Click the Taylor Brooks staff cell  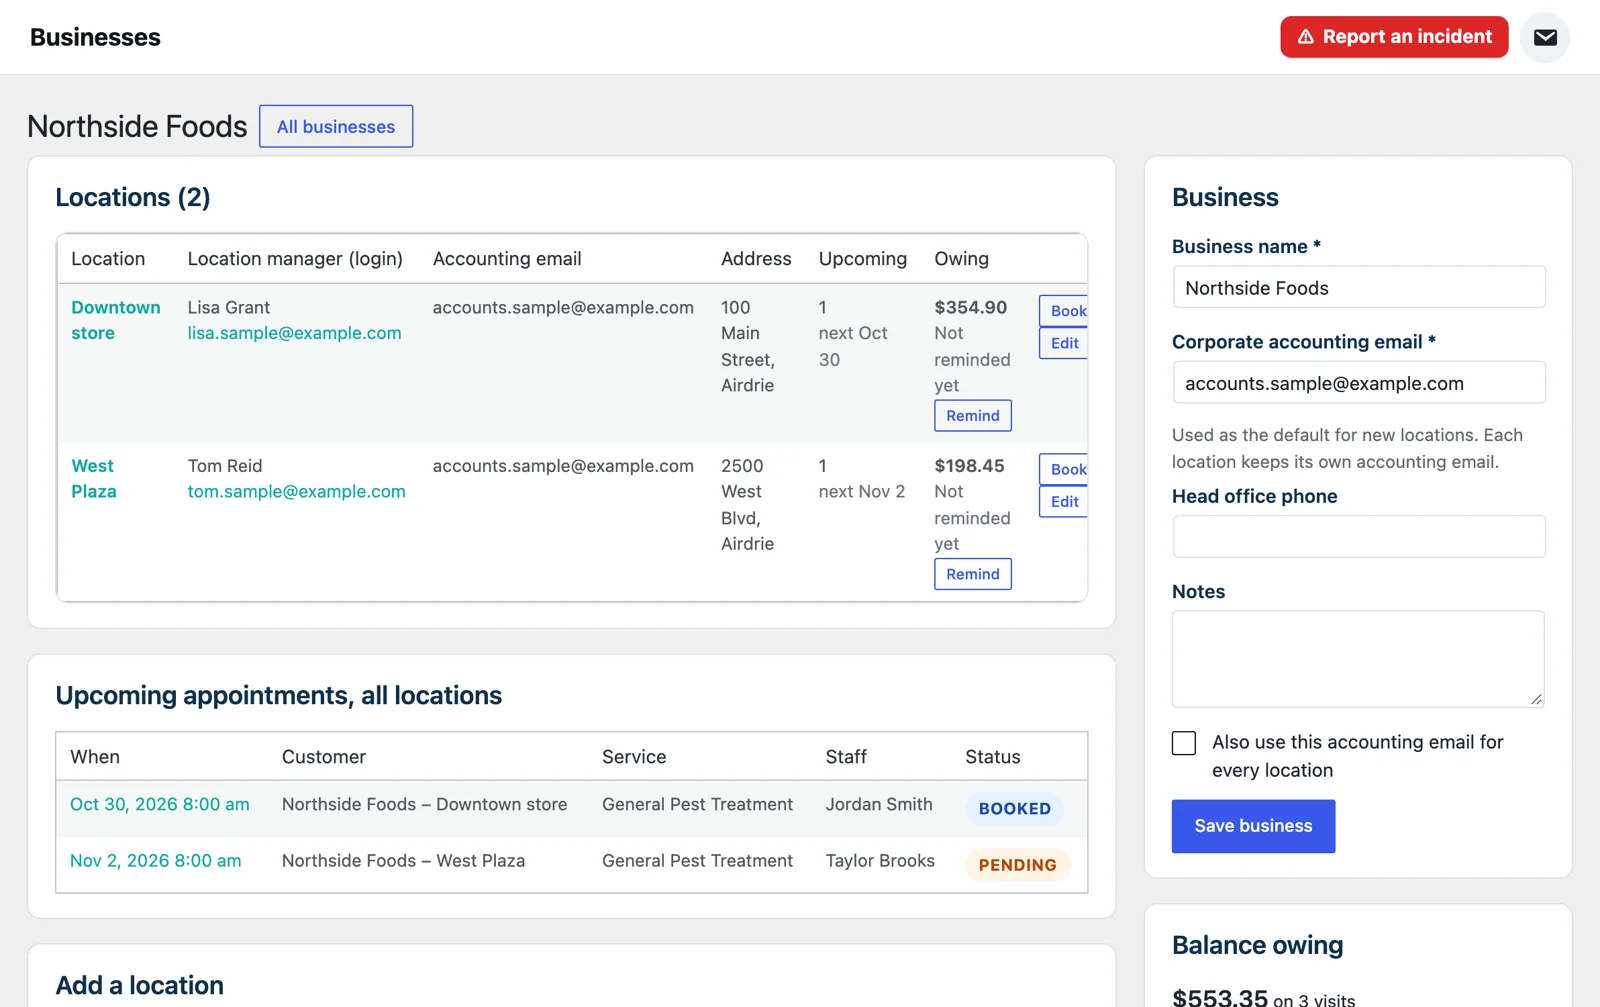click(x=880, y=861)
